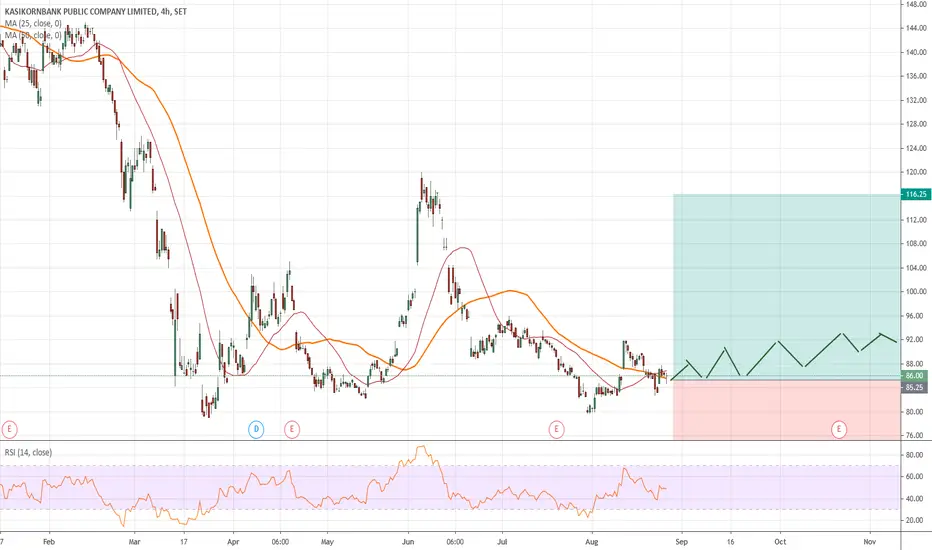Click the Apr date label
Image resolution: width=932 pixels, height=550 pixels.
click(233, 542)
